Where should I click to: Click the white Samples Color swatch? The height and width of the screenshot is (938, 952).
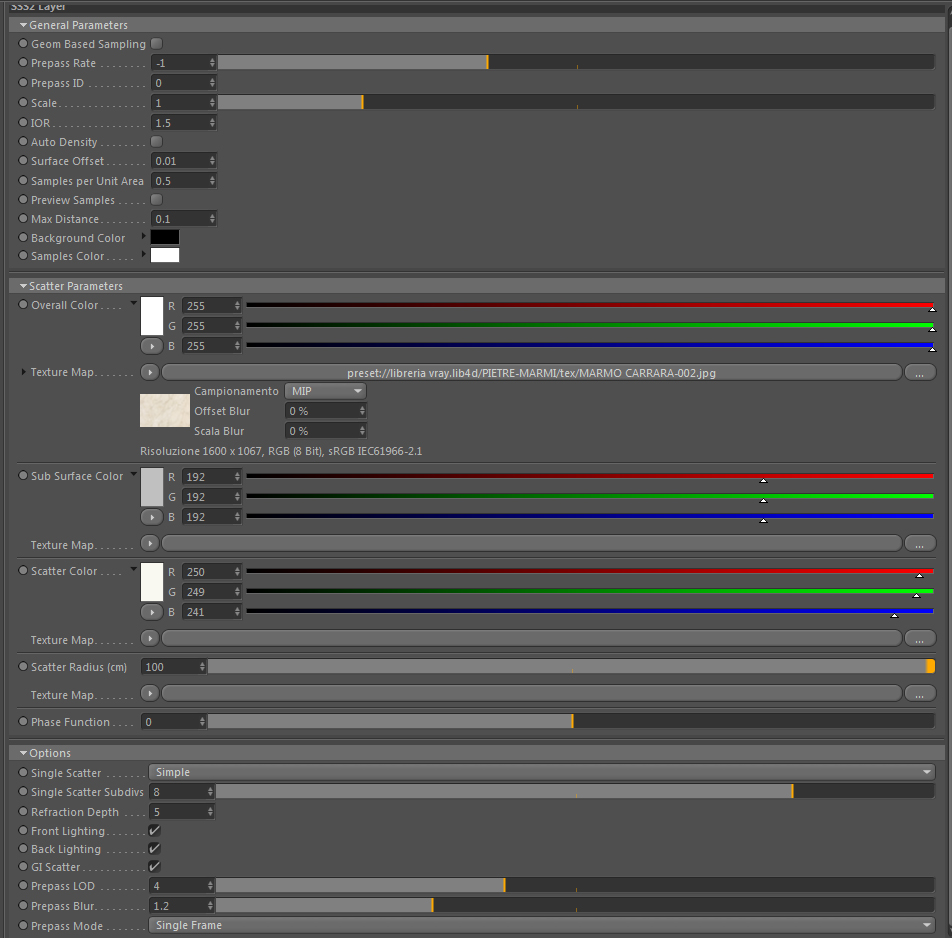[x=165, y=255]
